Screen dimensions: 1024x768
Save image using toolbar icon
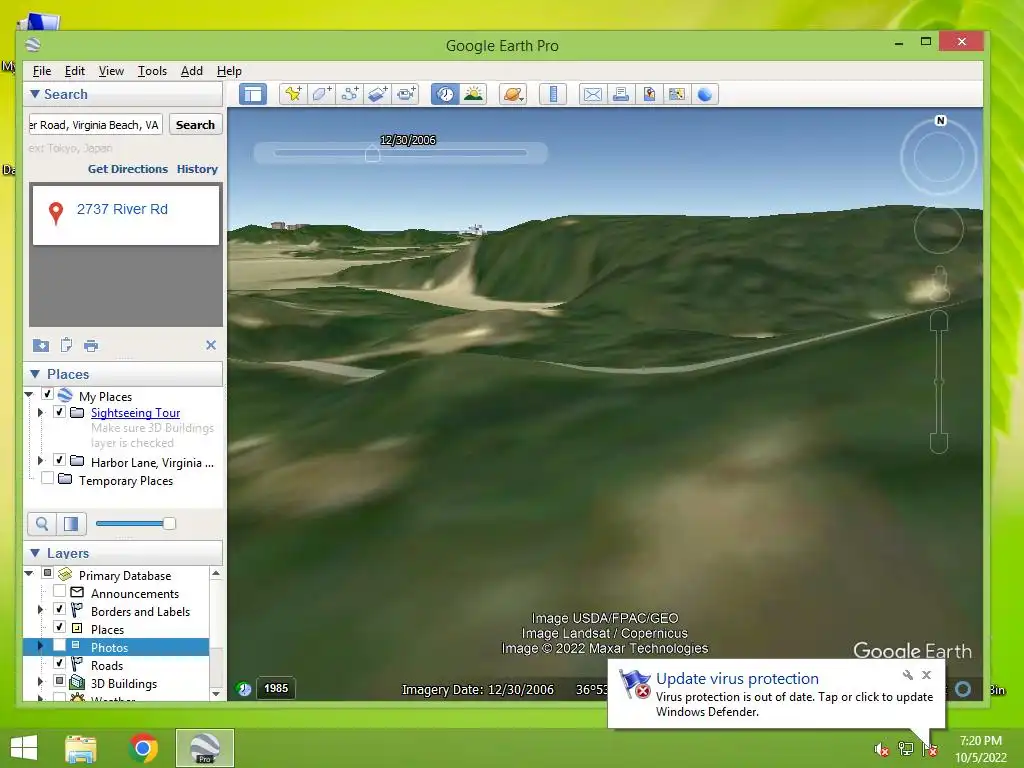[x=648, y=94]
